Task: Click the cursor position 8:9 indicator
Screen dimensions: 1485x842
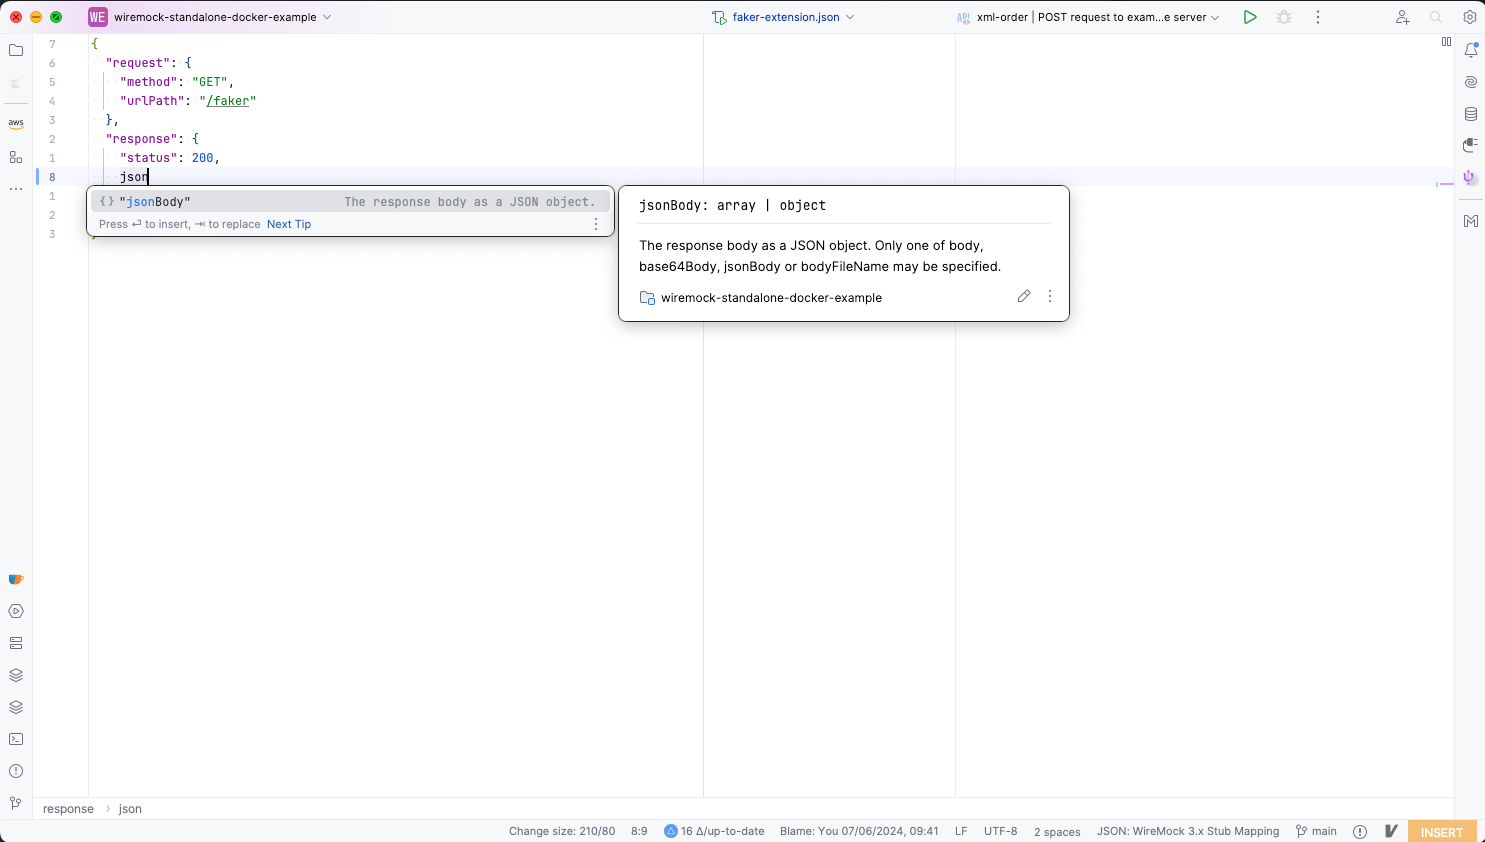Action: tap(639, 831)
